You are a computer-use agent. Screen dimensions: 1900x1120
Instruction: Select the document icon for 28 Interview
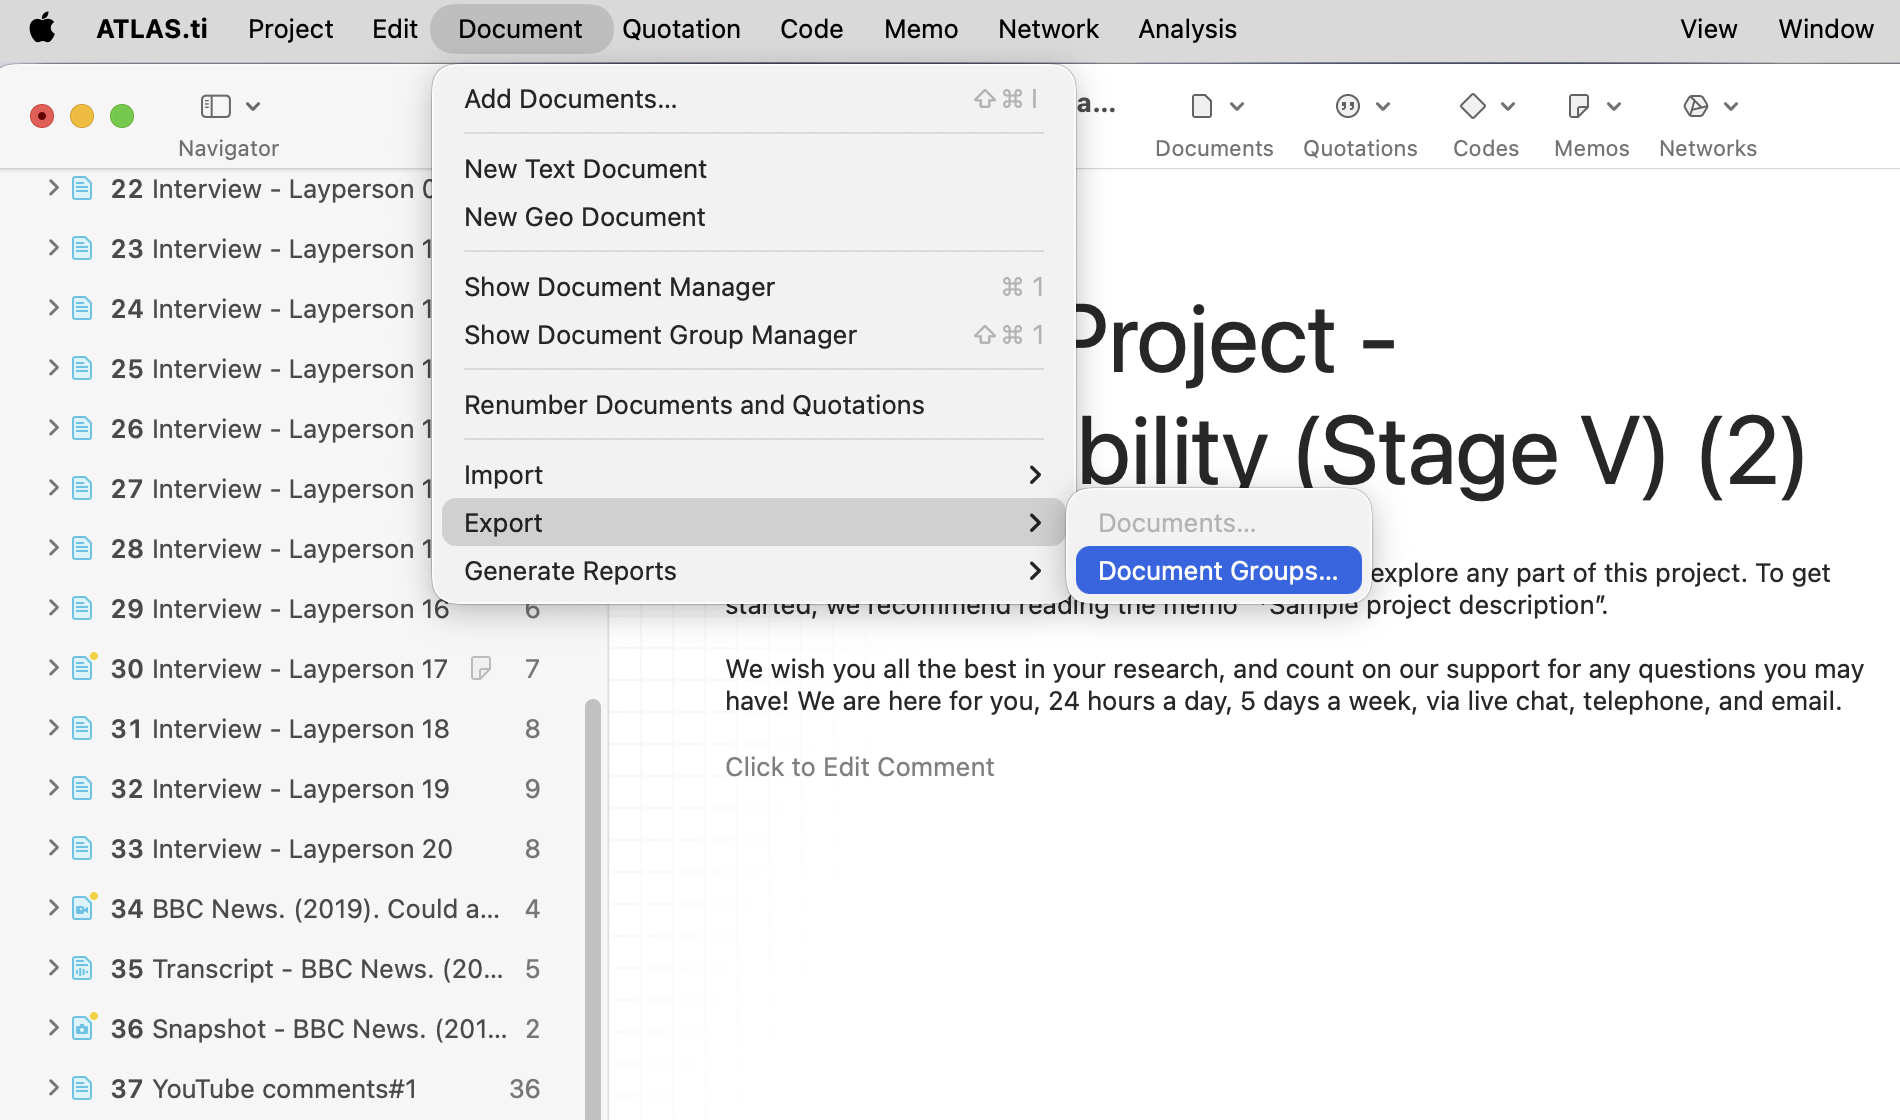(x=83, y=548)
